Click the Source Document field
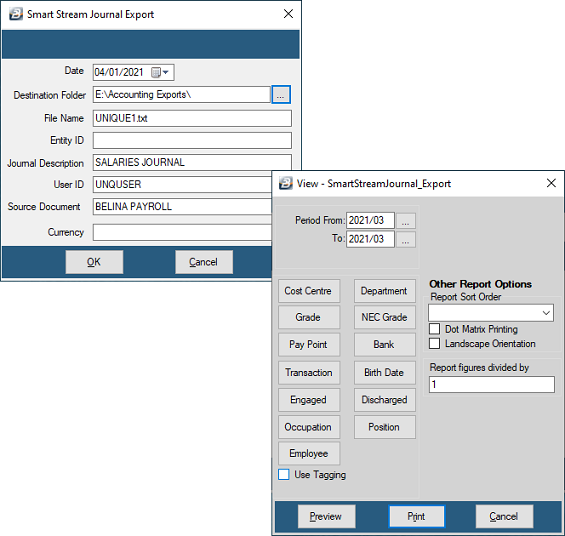The height and width of the screenshot is (536, 565). point(182,206)
